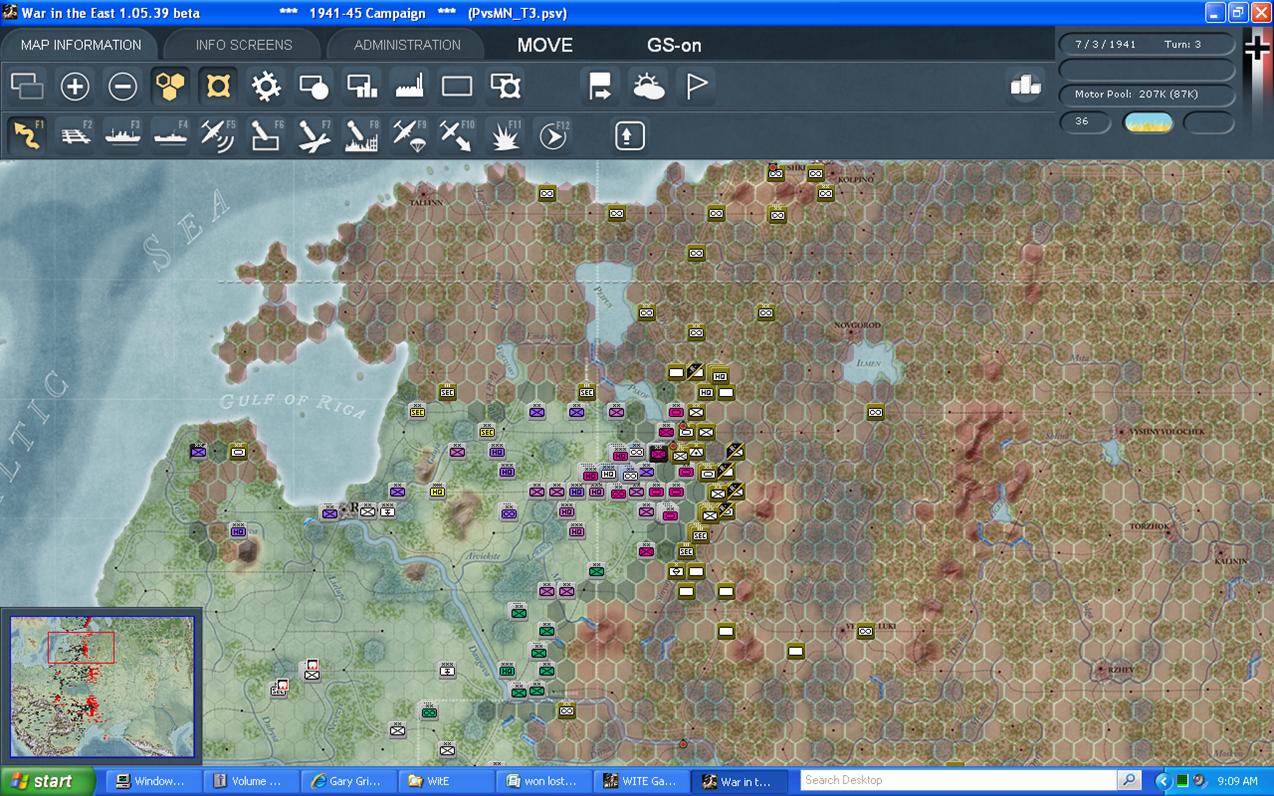The image size is (1274, 796).
Task: Click the up-arrow box toolbar icon
Action: tap(629, 135)
